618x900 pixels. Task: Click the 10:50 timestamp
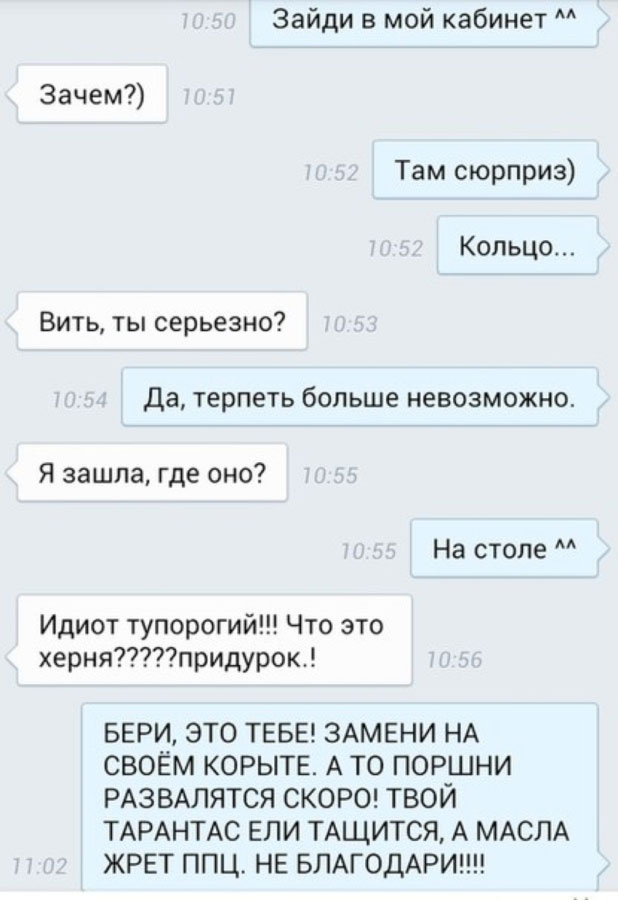pyautogui.click(x=208, y=22)
